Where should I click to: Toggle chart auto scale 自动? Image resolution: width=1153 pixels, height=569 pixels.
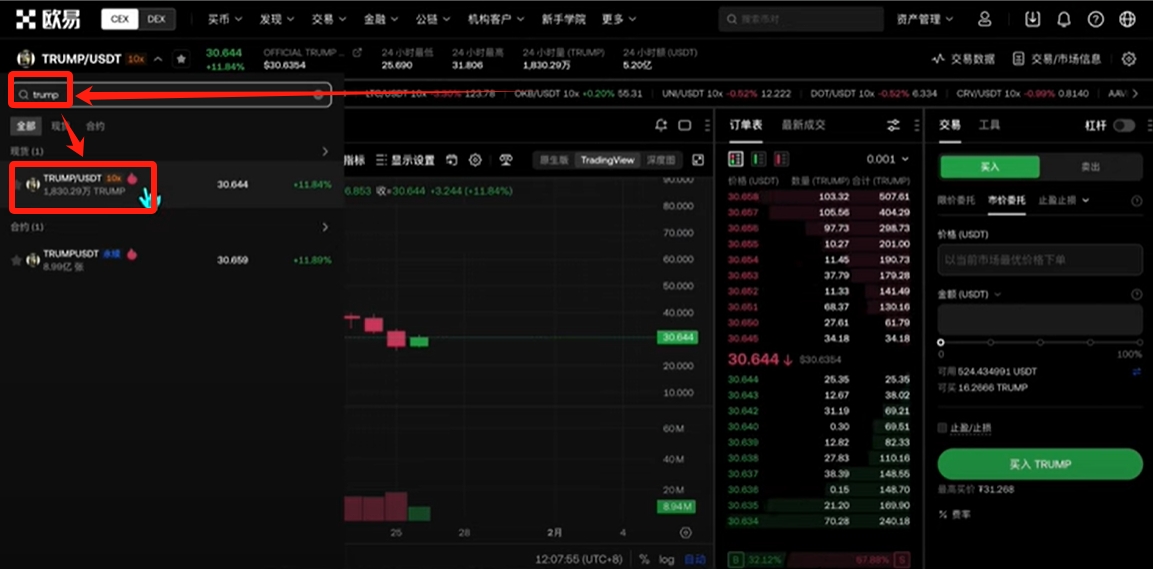coord(693,559)
